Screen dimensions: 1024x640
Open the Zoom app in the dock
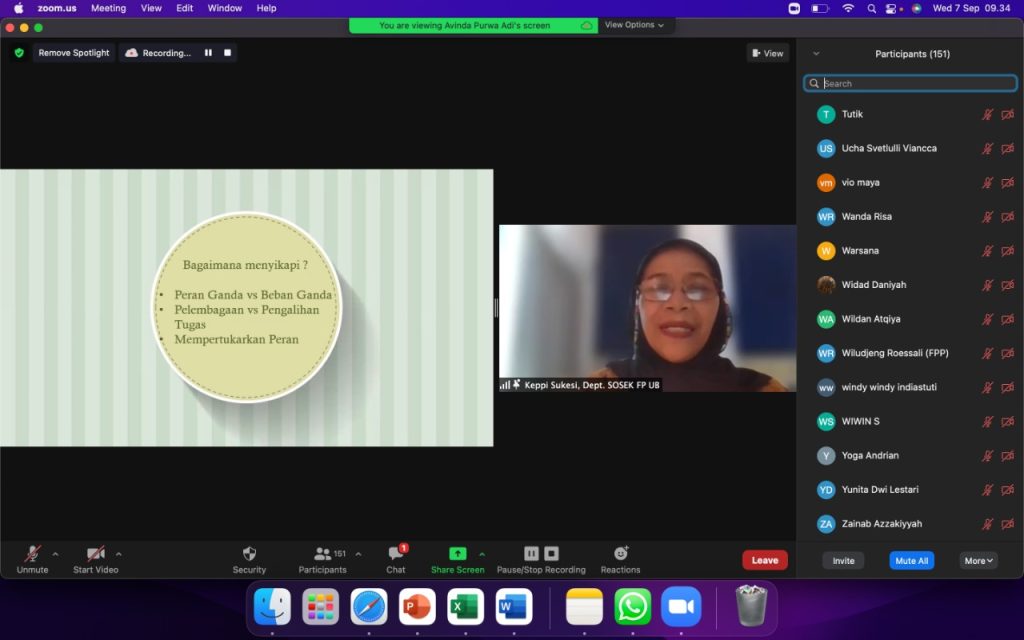(x=681, y=607)
